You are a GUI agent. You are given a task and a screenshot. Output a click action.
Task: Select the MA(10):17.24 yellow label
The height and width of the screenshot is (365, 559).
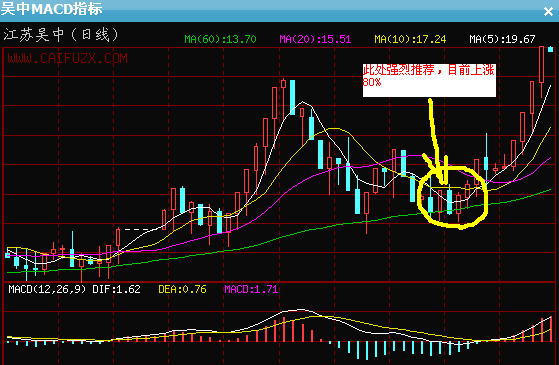coord(410,39)
